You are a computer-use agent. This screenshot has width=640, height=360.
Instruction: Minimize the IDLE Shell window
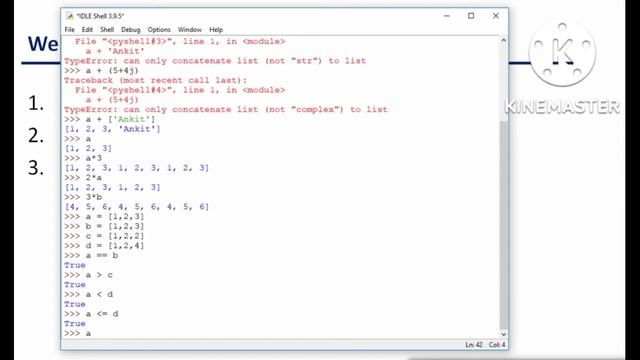[x=447, y=16]
